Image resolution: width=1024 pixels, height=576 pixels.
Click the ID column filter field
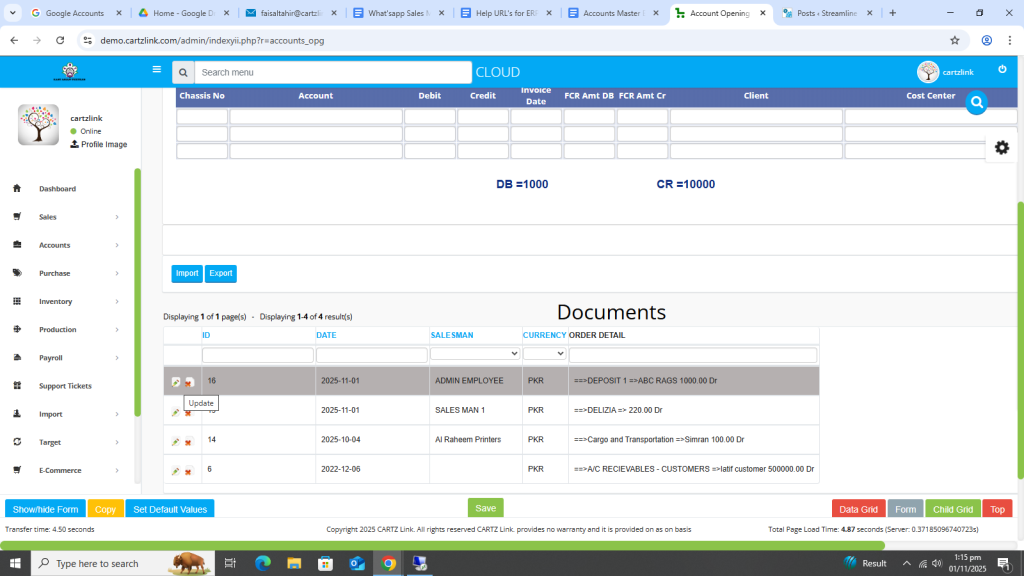click(x=258, y=355)
